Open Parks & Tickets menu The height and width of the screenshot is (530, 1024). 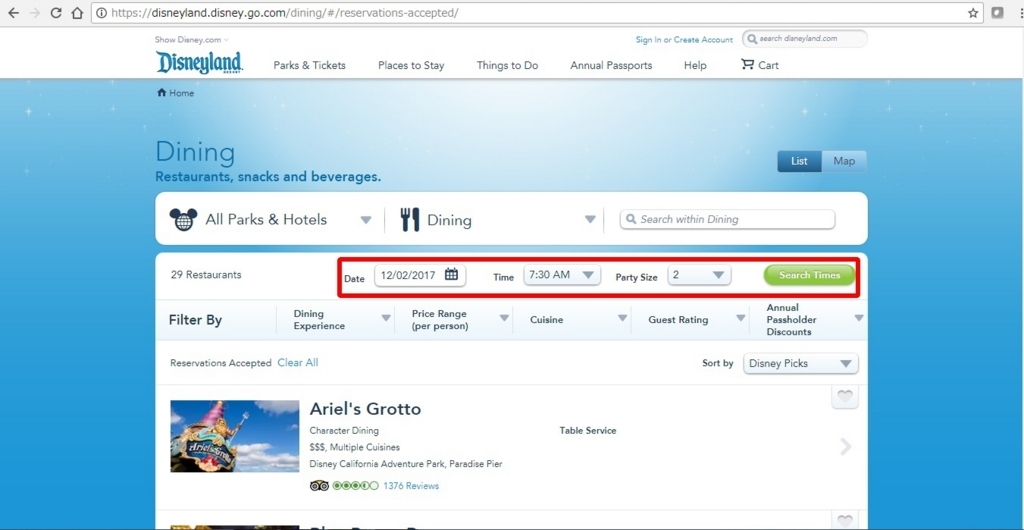click(x=310, y=65)
